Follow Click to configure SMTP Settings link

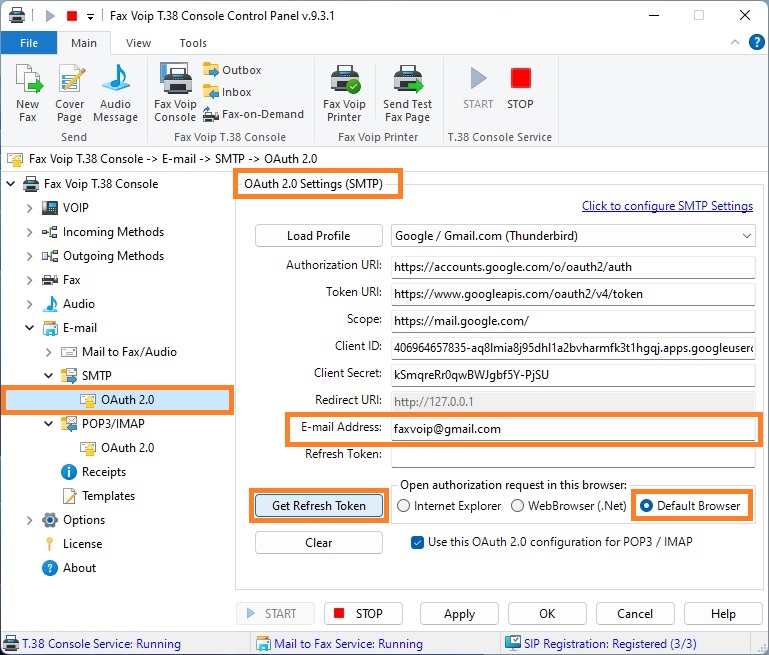point(667,206)
